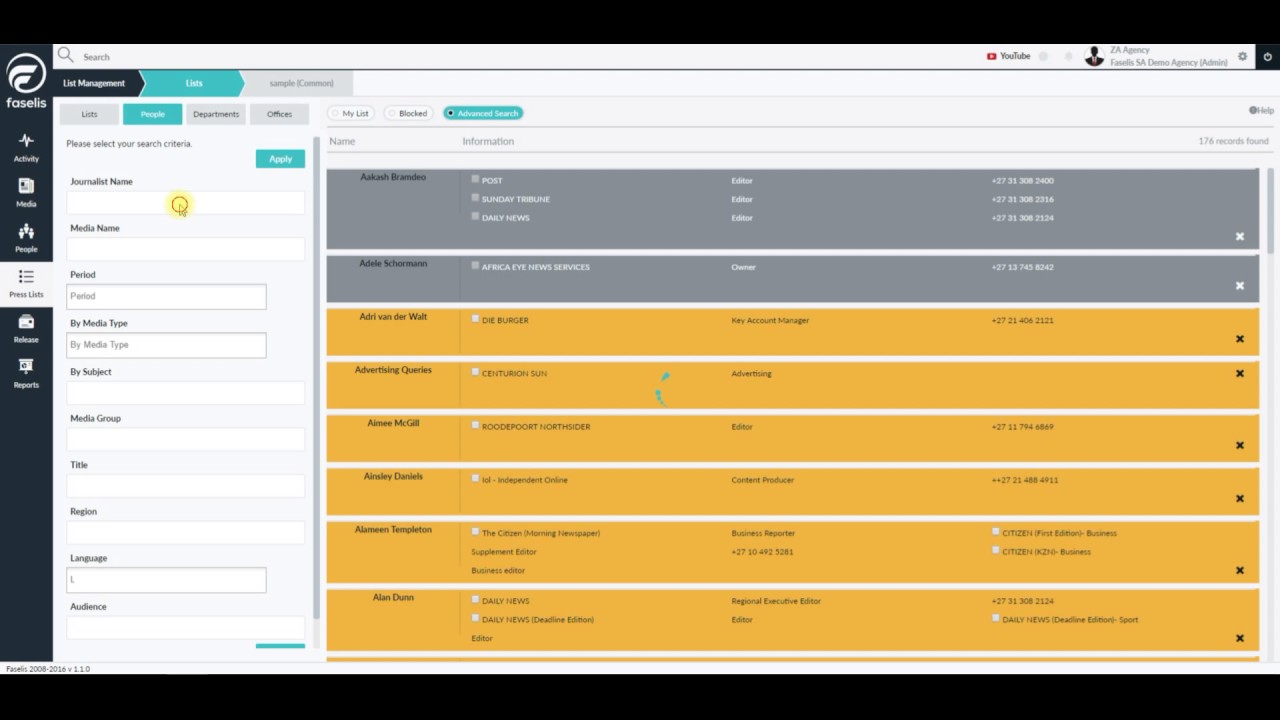Screen dimensions: 1280x720
Task: Click the search magnifier icon
Action: pyautogui.click(x=66, y=55)
